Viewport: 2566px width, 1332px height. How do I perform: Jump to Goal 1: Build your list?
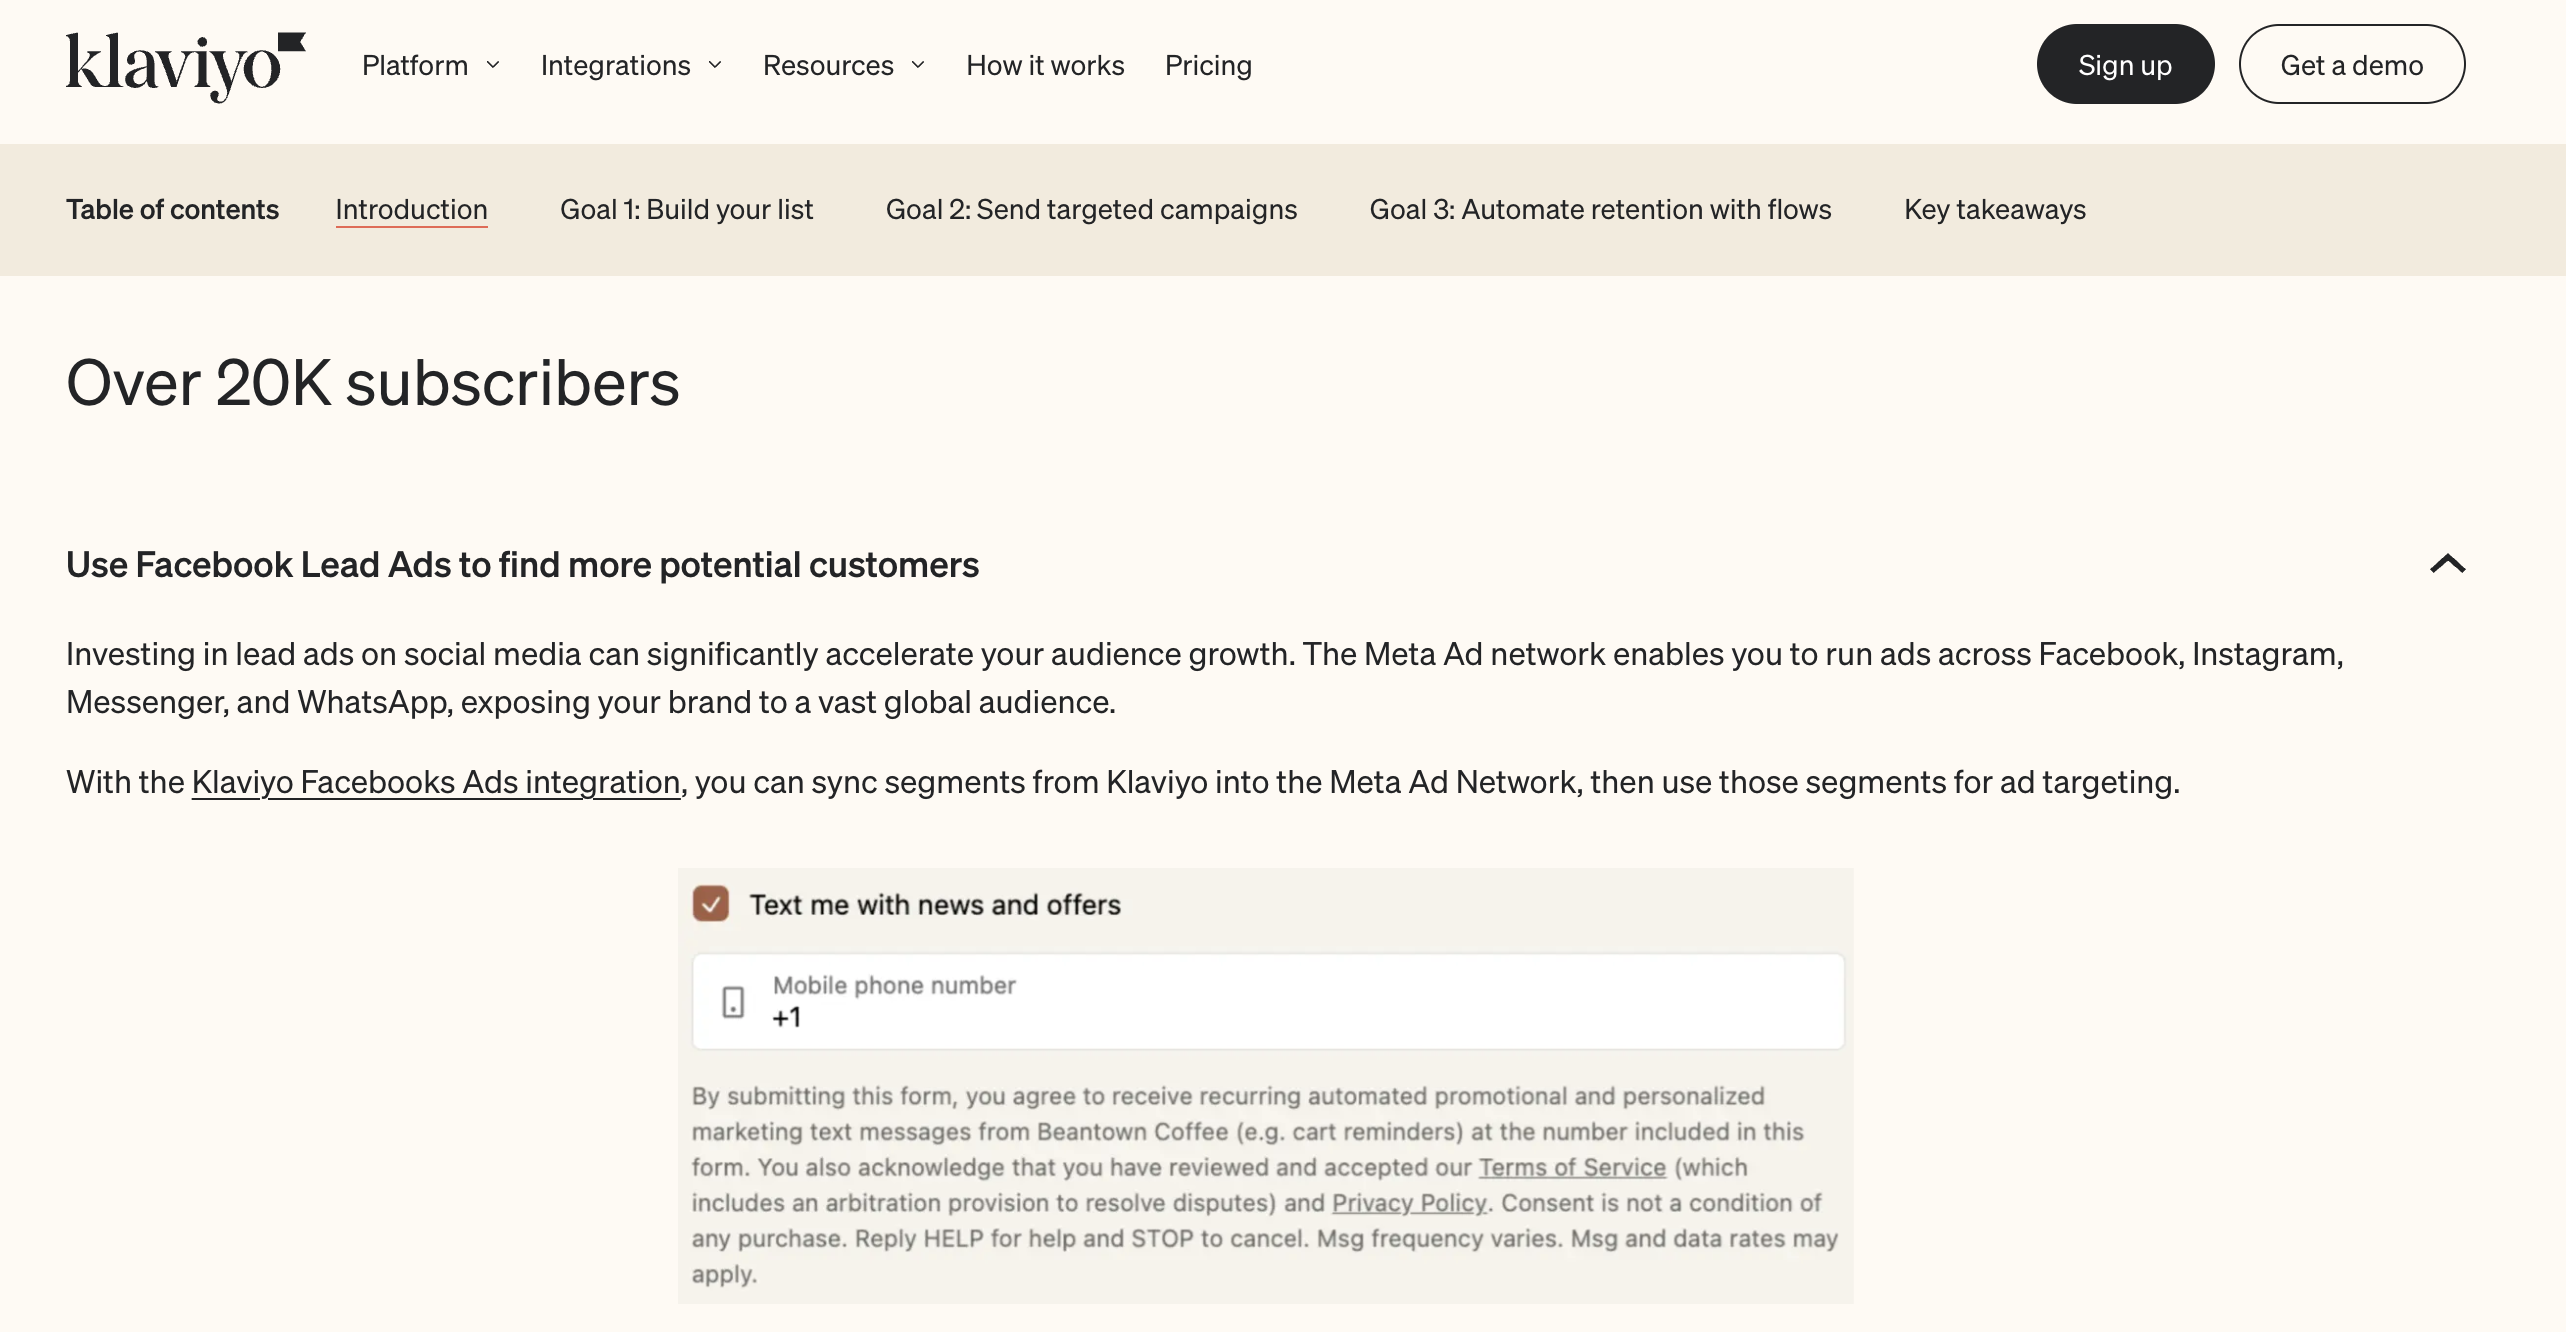coord(686,210)
